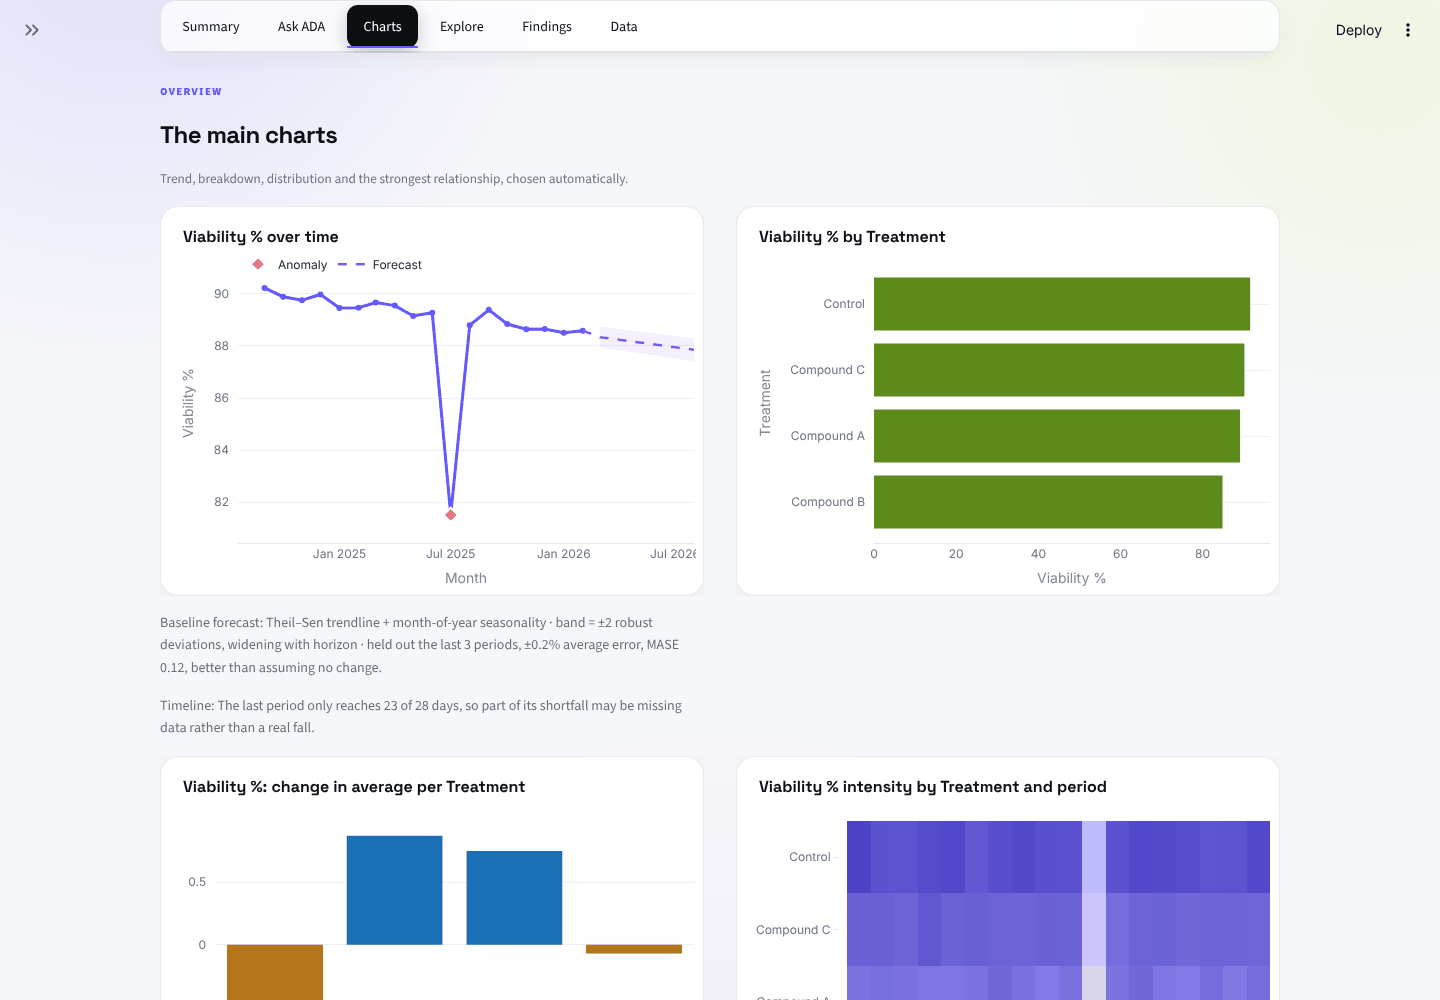Select the Compound A green bar
Screen dimensions: 1440x1000
tap(1056, 436)
